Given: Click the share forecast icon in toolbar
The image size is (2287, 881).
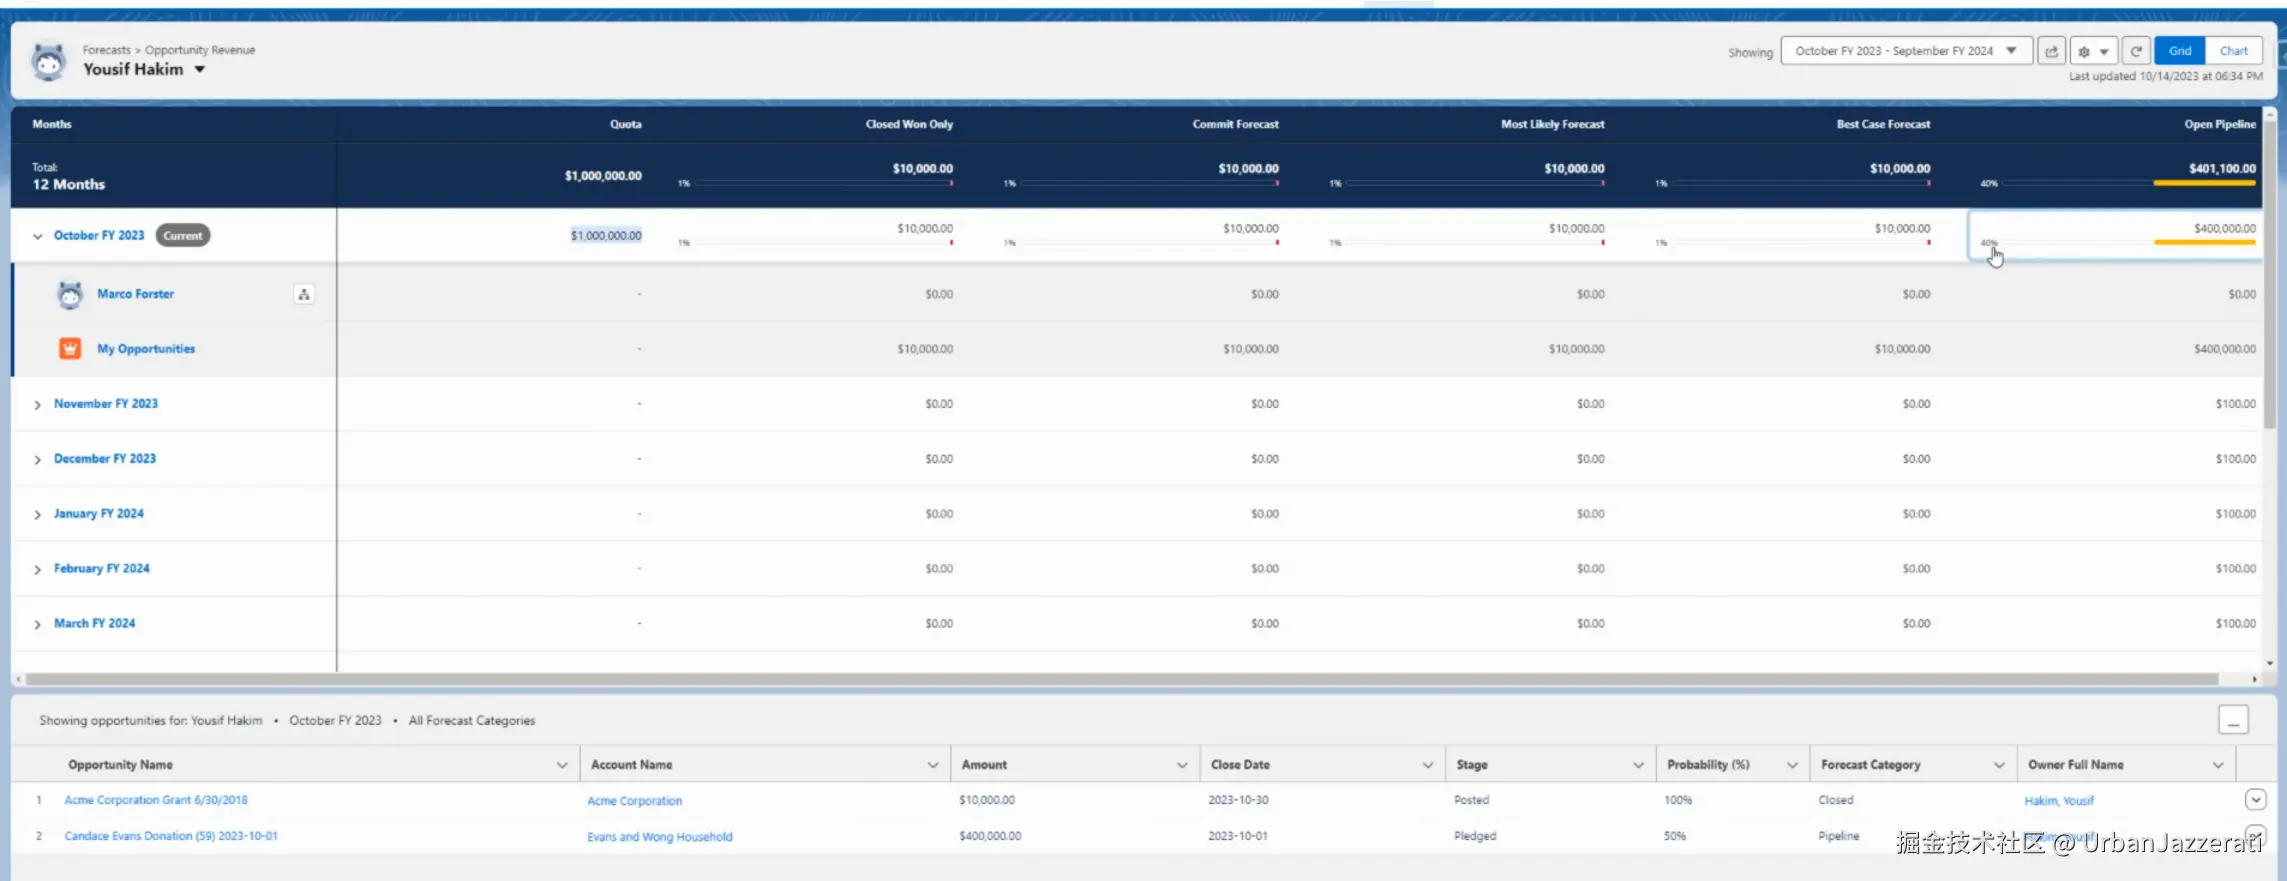Looking at the screenshot, I should click(x=2051, y=51).
